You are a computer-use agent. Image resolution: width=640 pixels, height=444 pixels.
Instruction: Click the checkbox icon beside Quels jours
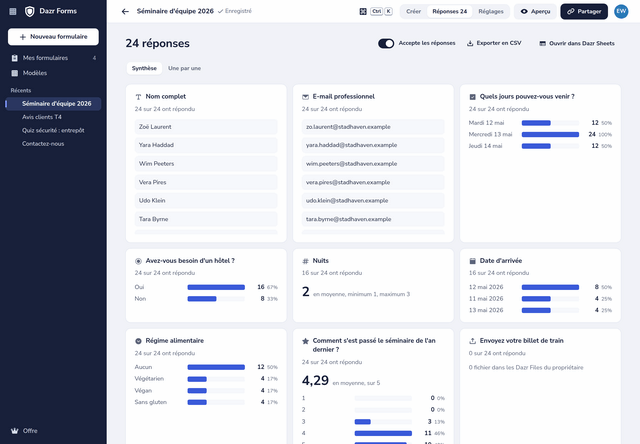[x=472, y=97]
